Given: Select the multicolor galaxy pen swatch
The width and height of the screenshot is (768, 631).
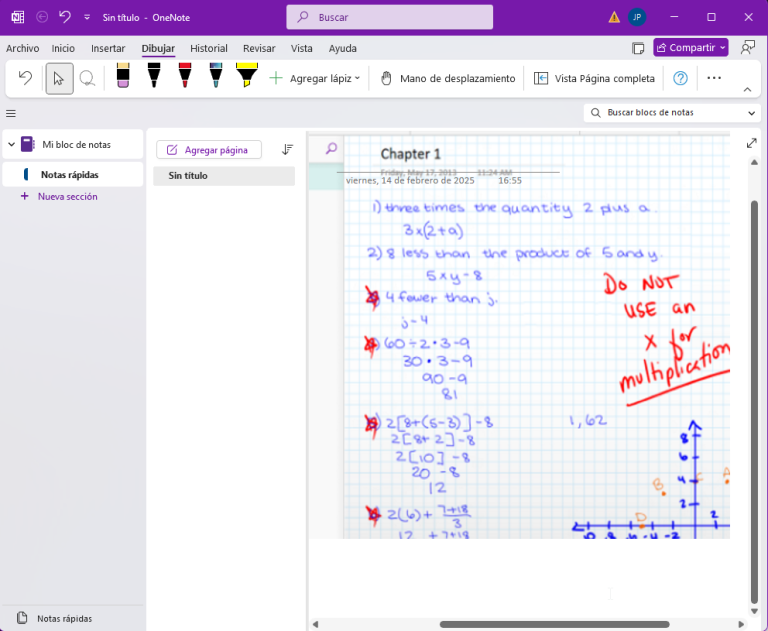Looking at the screenshot, I should coord(215,76).
